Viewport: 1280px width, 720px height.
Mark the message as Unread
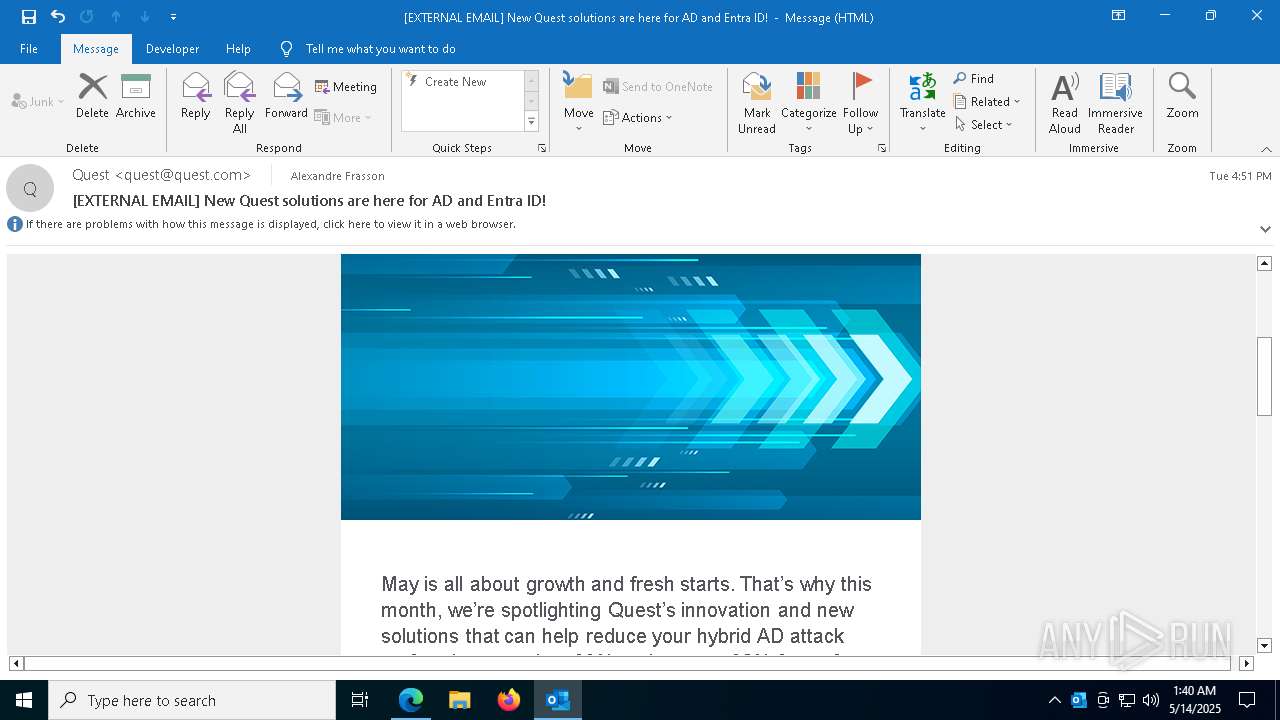coord(757,103)
